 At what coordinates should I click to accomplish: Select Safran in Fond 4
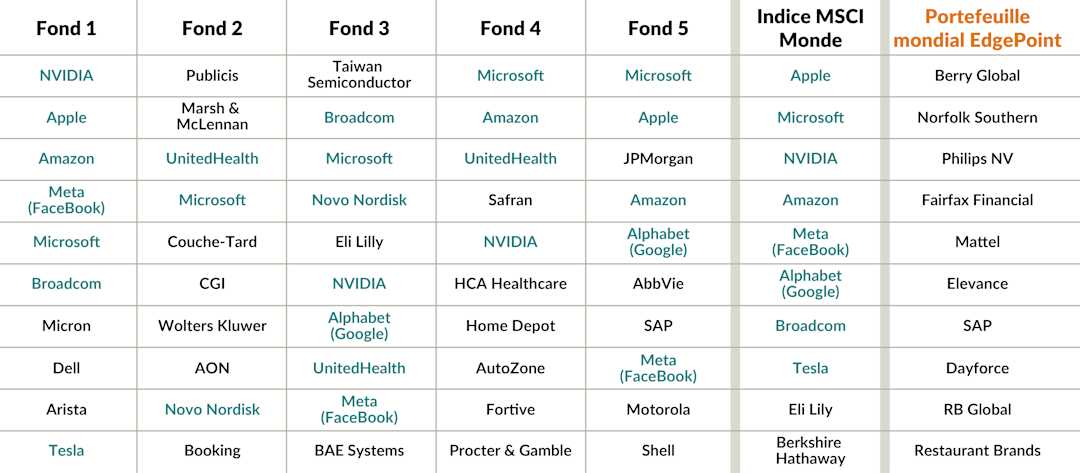510,200
